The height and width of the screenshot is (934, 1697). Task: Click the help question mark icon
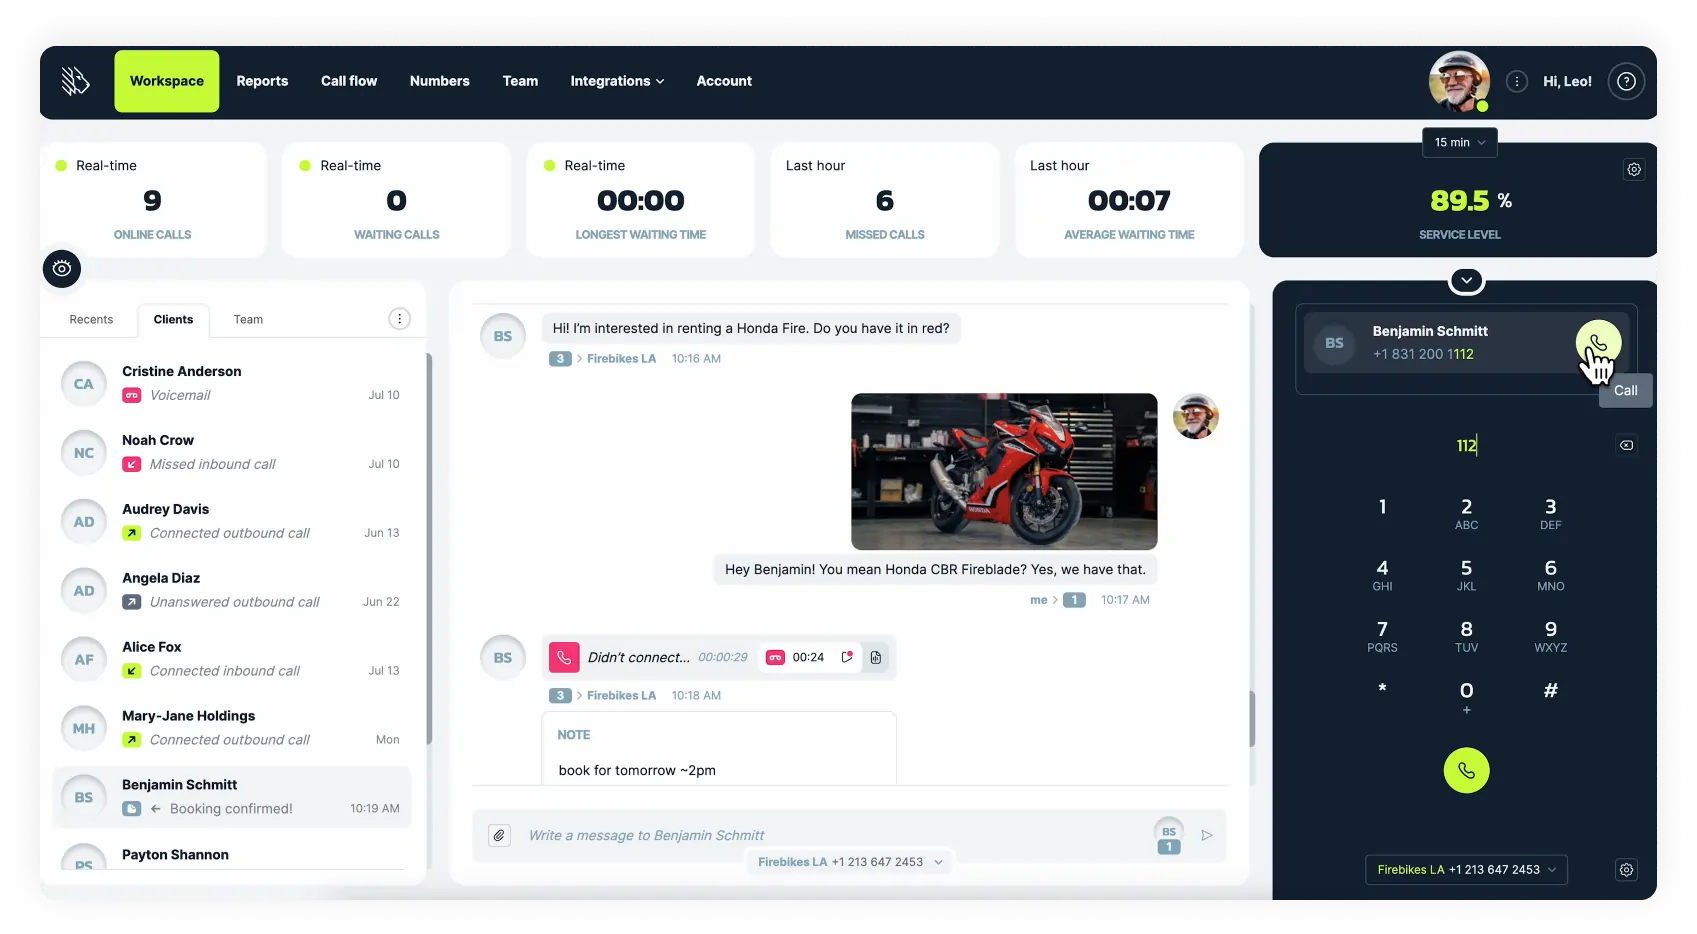click(x=1626, y=82)
